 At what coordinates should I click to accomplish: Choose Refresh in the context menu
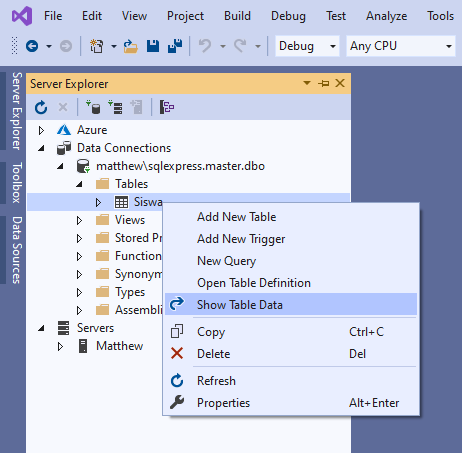click(291, 381)
